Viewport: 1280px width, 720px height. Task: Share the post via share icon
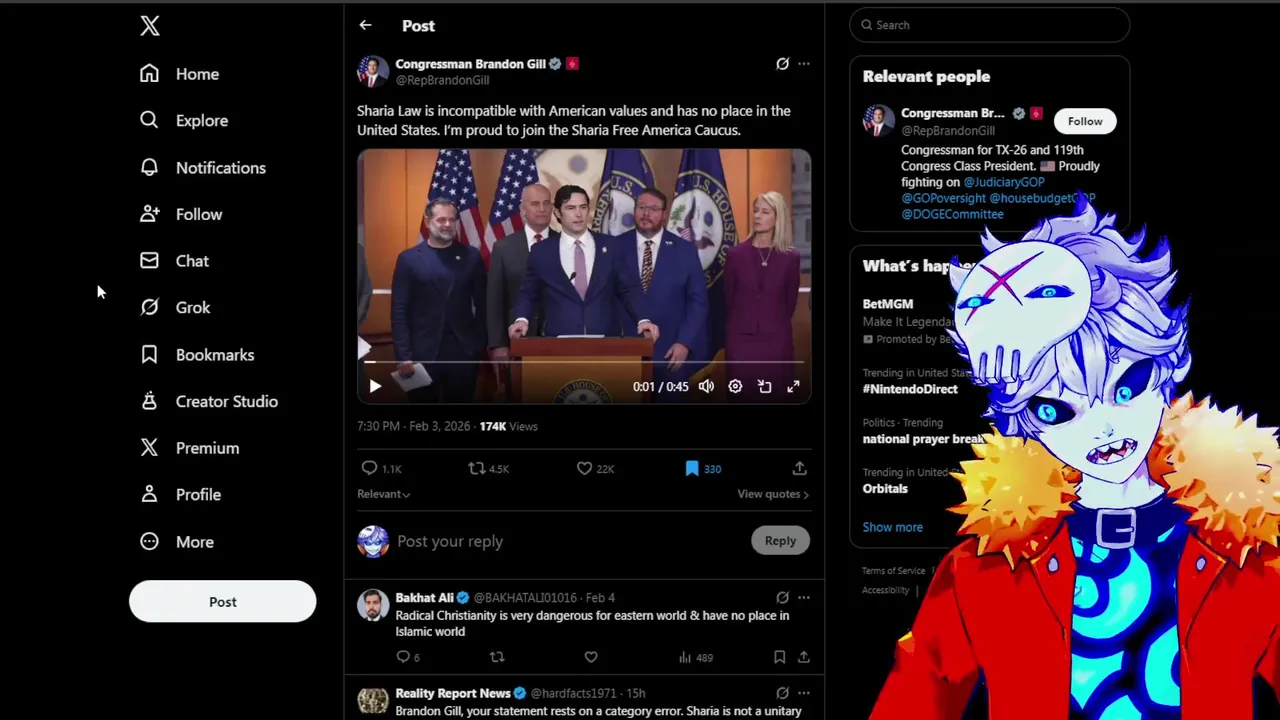(x=799, y=468)
